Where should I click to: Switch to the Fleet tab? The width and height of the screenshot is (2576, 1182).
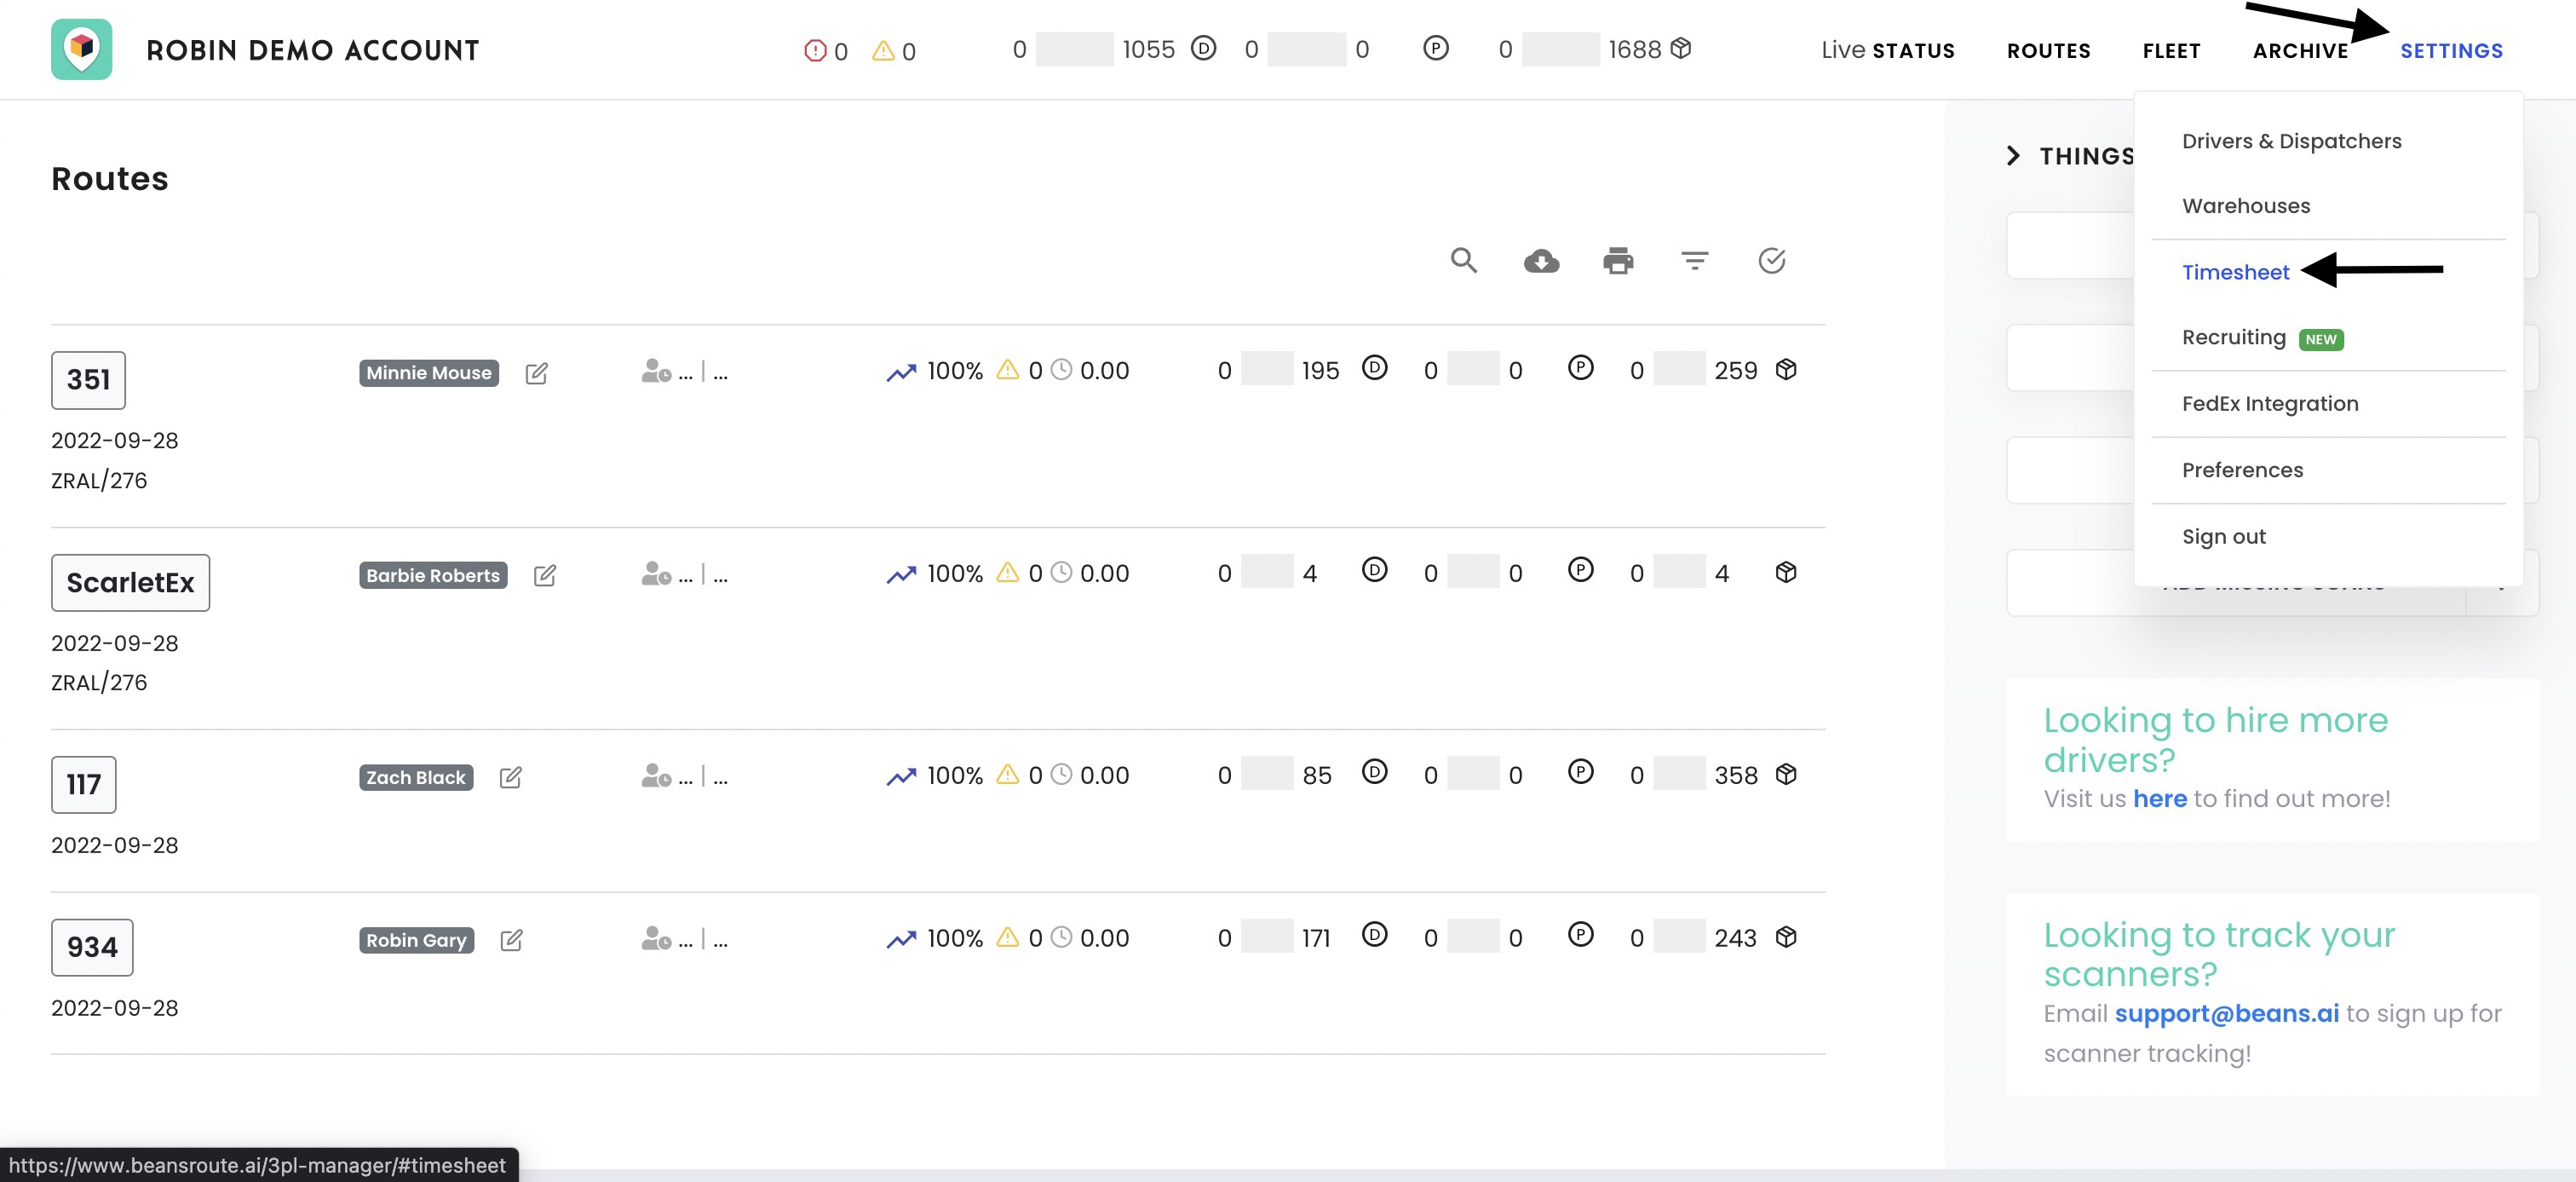[x=2171, y=51]
